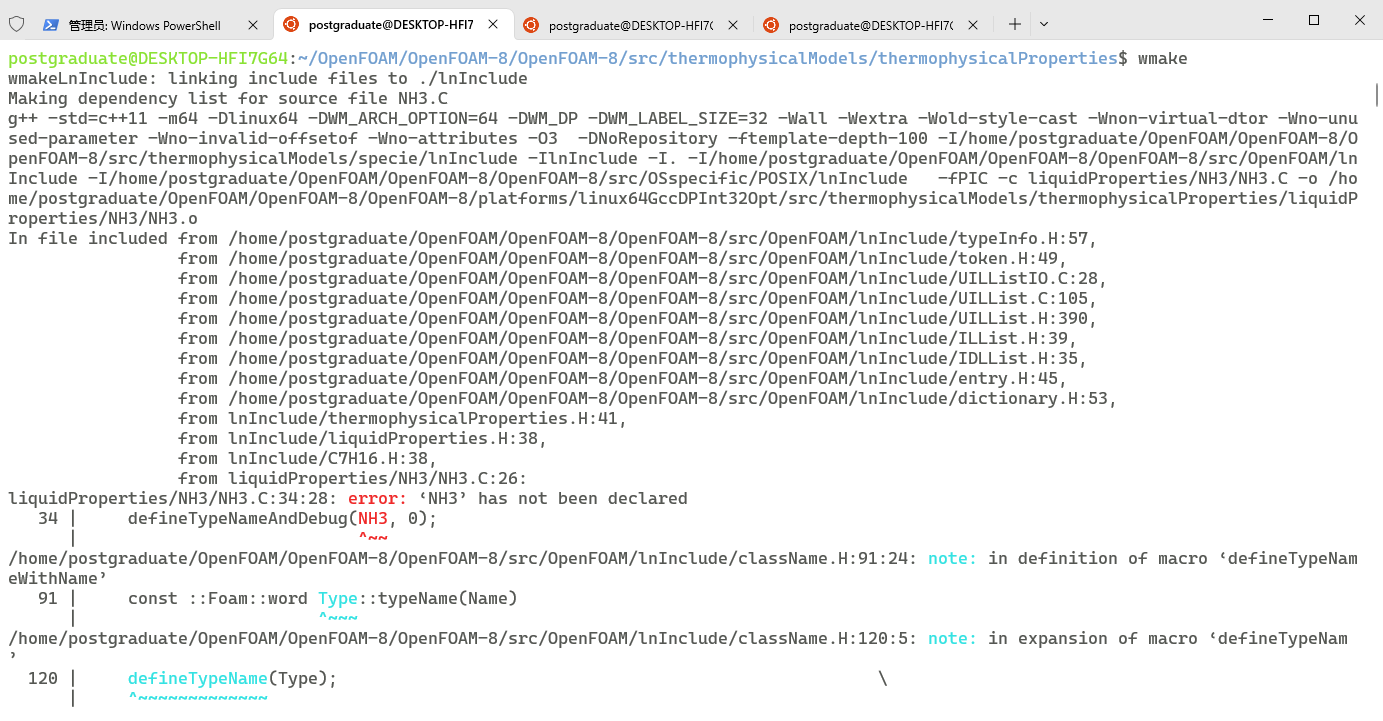Maximize the Windows Terminal window
This screenshot has width=1383, height=721.
pyautogui.click(x=1314, y=20)
